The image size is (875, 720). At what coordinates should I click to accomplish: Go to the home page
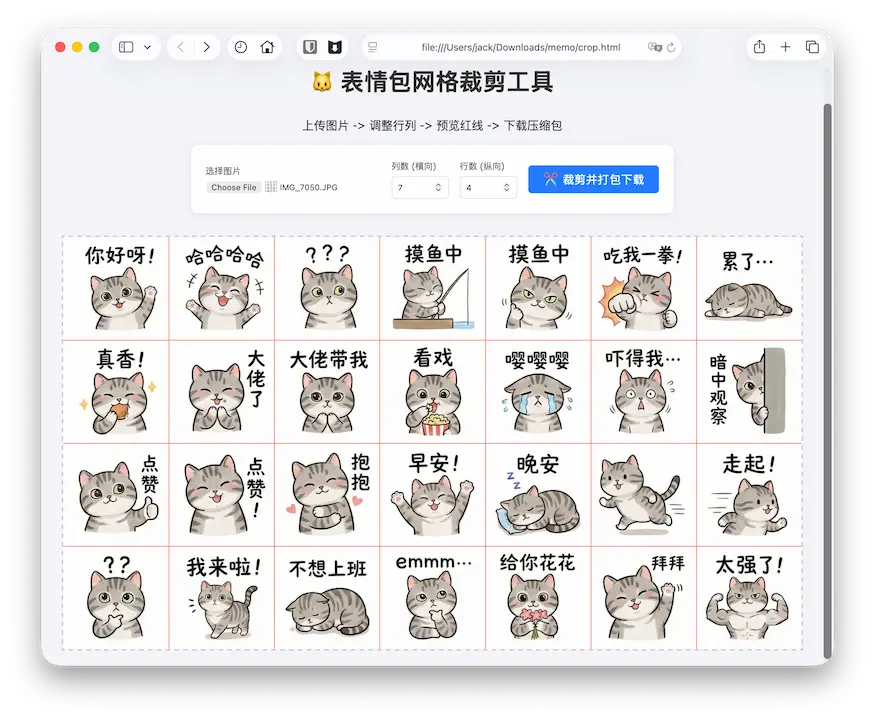(267, 47)
